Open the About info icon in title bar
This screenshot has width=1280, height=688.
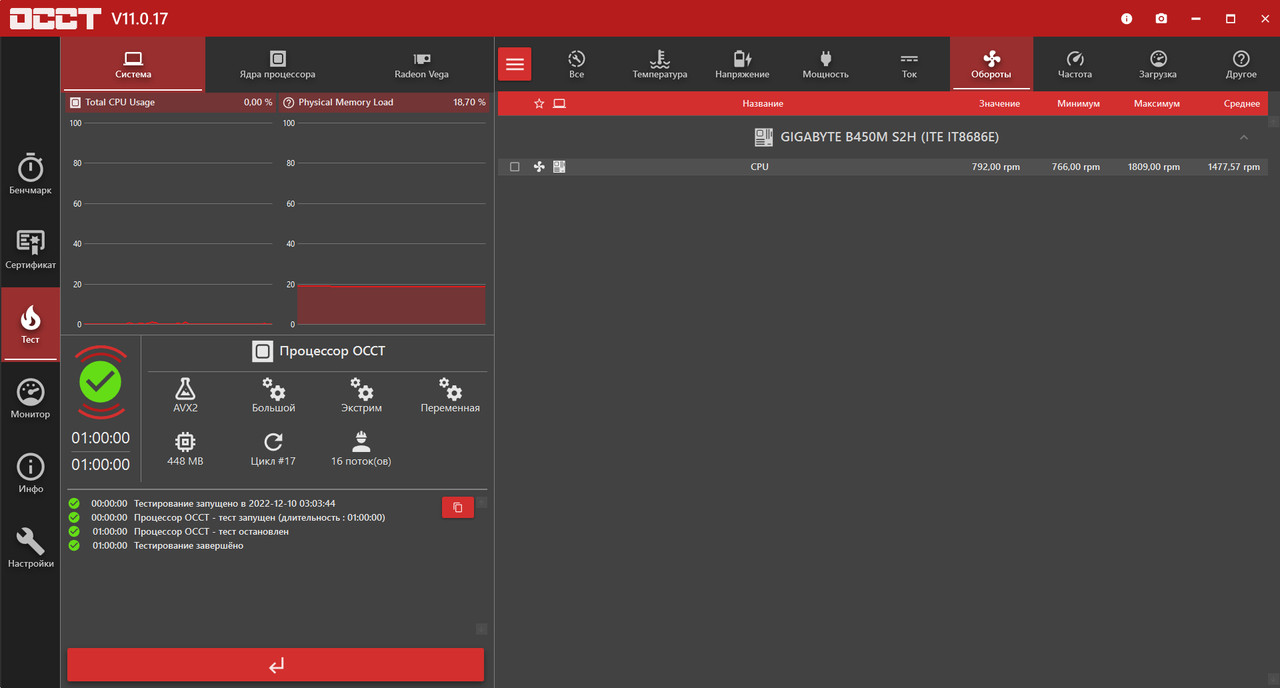[1127, 19]
